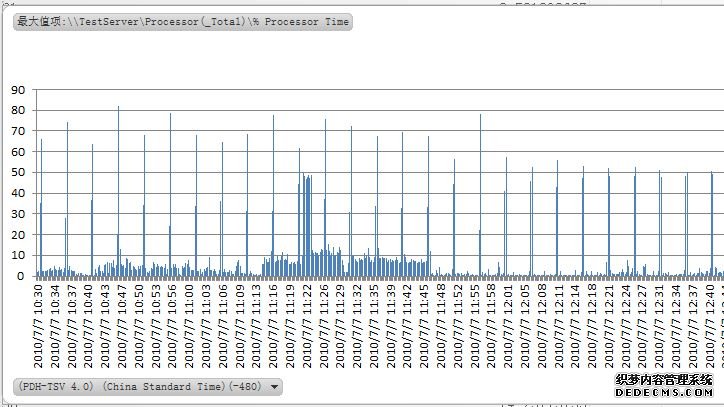Click the dropdown arrow beside (-480)
This screenshot has height=407, width=724.
point(275,387)
